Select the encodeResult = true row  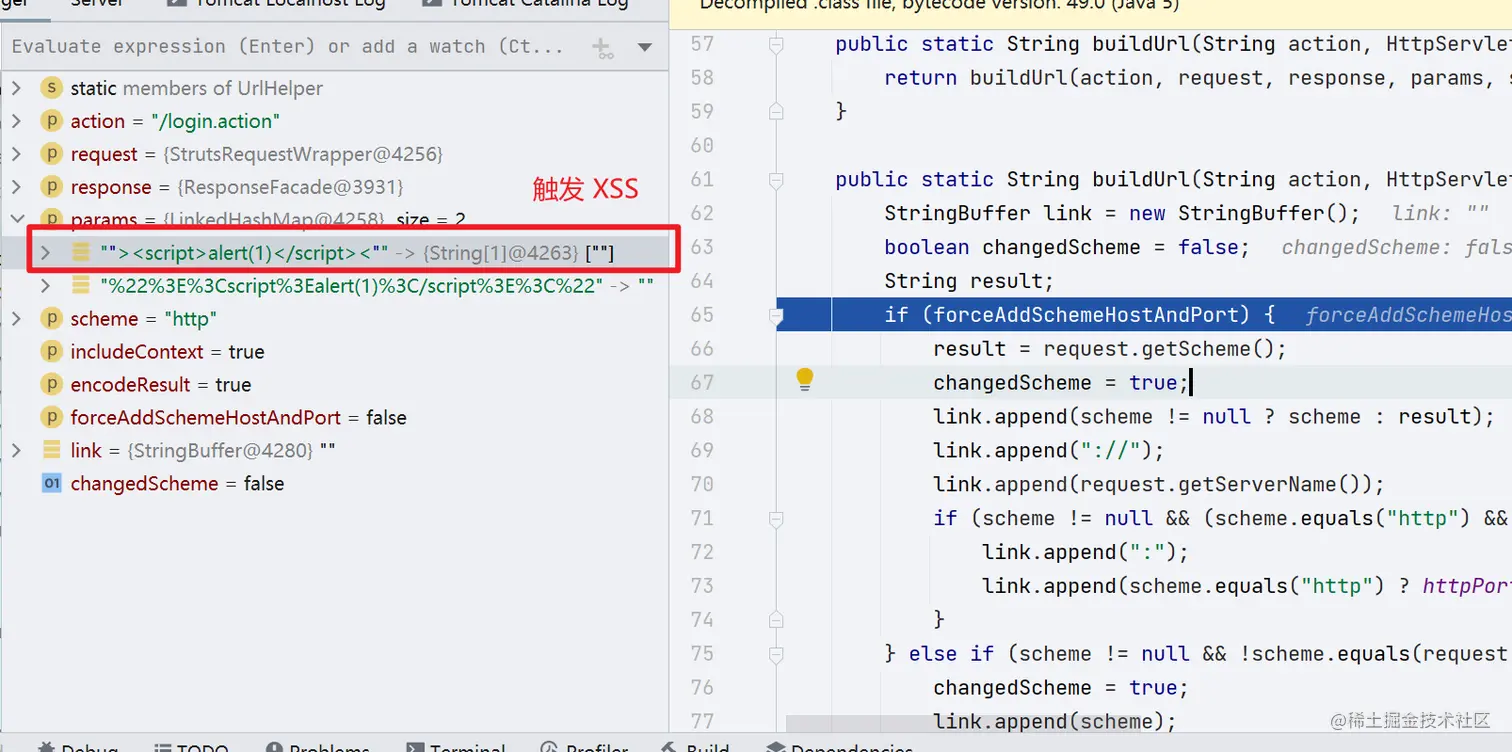coord(334,385)
